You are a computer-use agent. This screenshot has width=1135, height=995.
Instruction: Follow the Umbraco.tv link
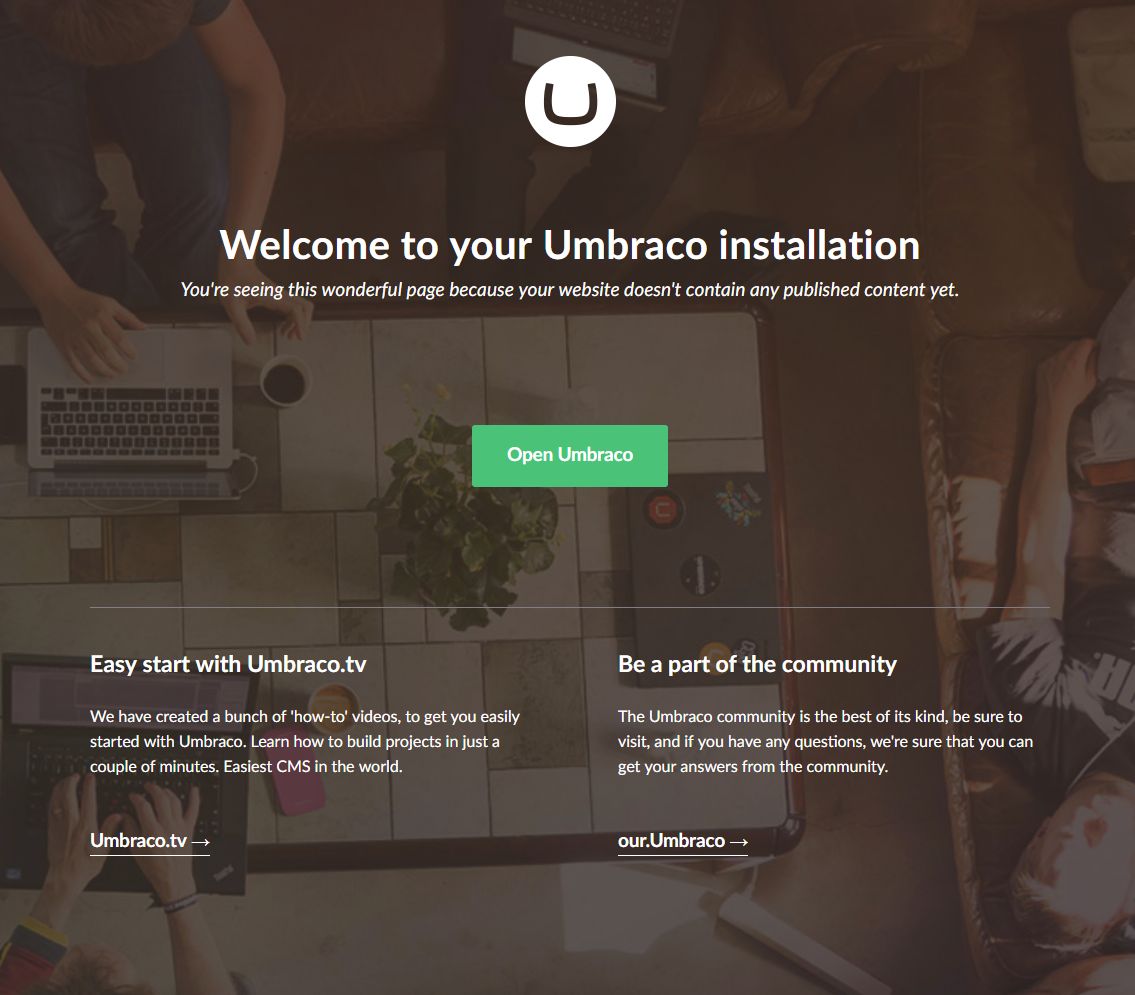150,841
